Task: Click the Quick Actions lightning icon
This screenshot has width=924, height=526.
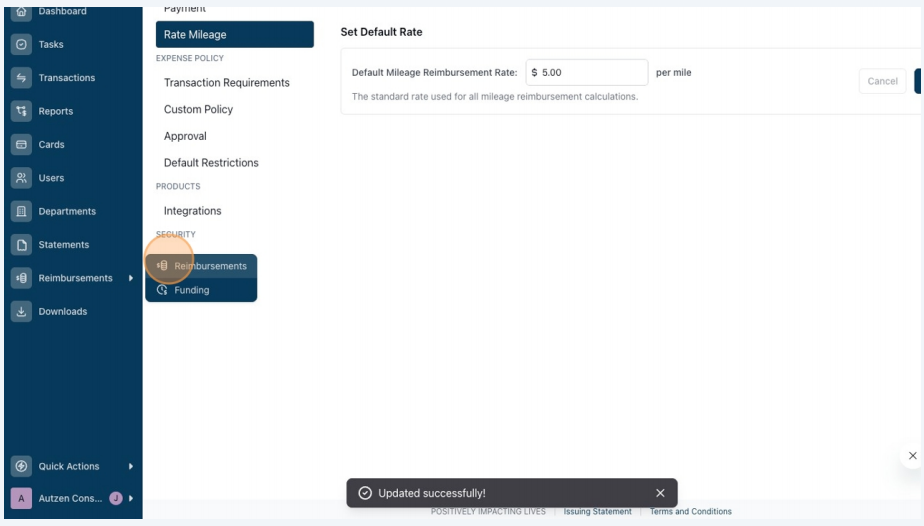Action: [x=21, y=466]
